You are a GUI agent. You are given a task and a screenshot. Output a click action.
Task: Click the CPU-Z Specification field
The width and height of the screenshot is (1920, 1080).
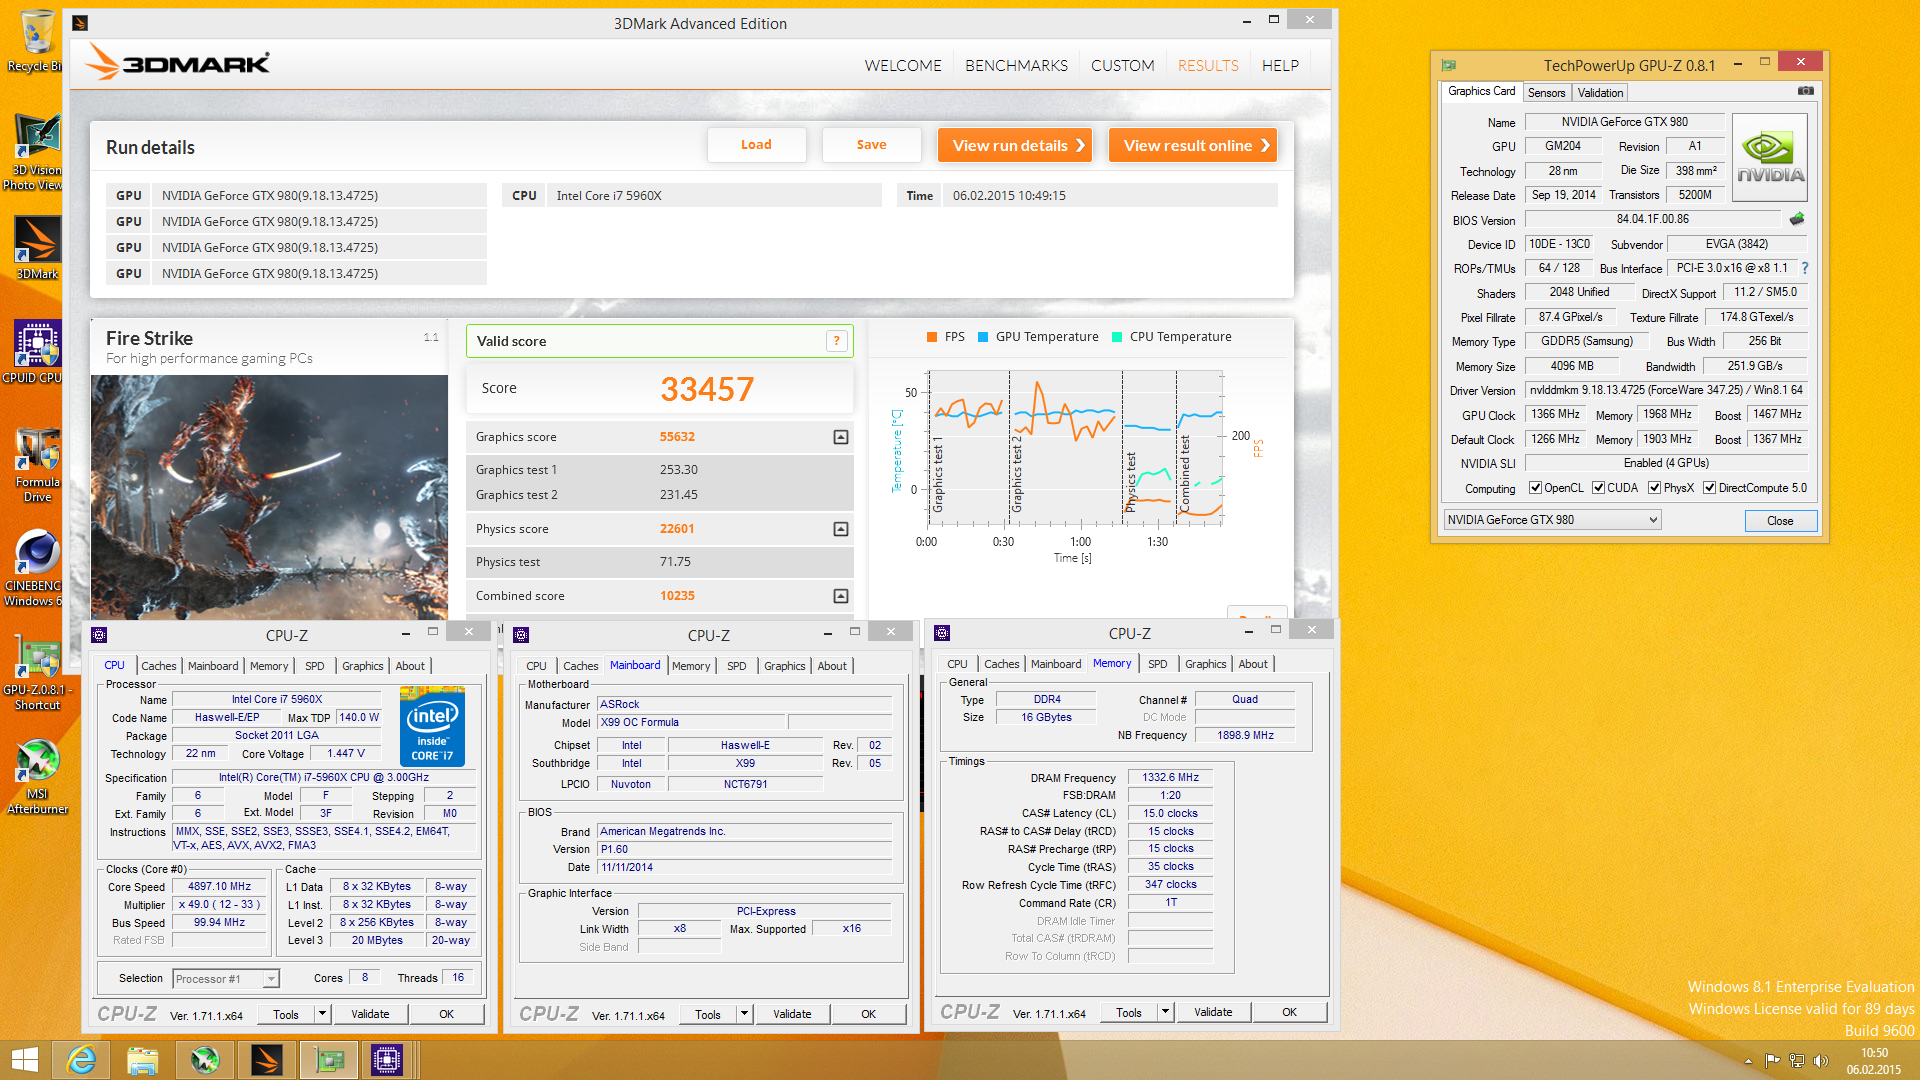pyautogui.click(x=324, y=777)
